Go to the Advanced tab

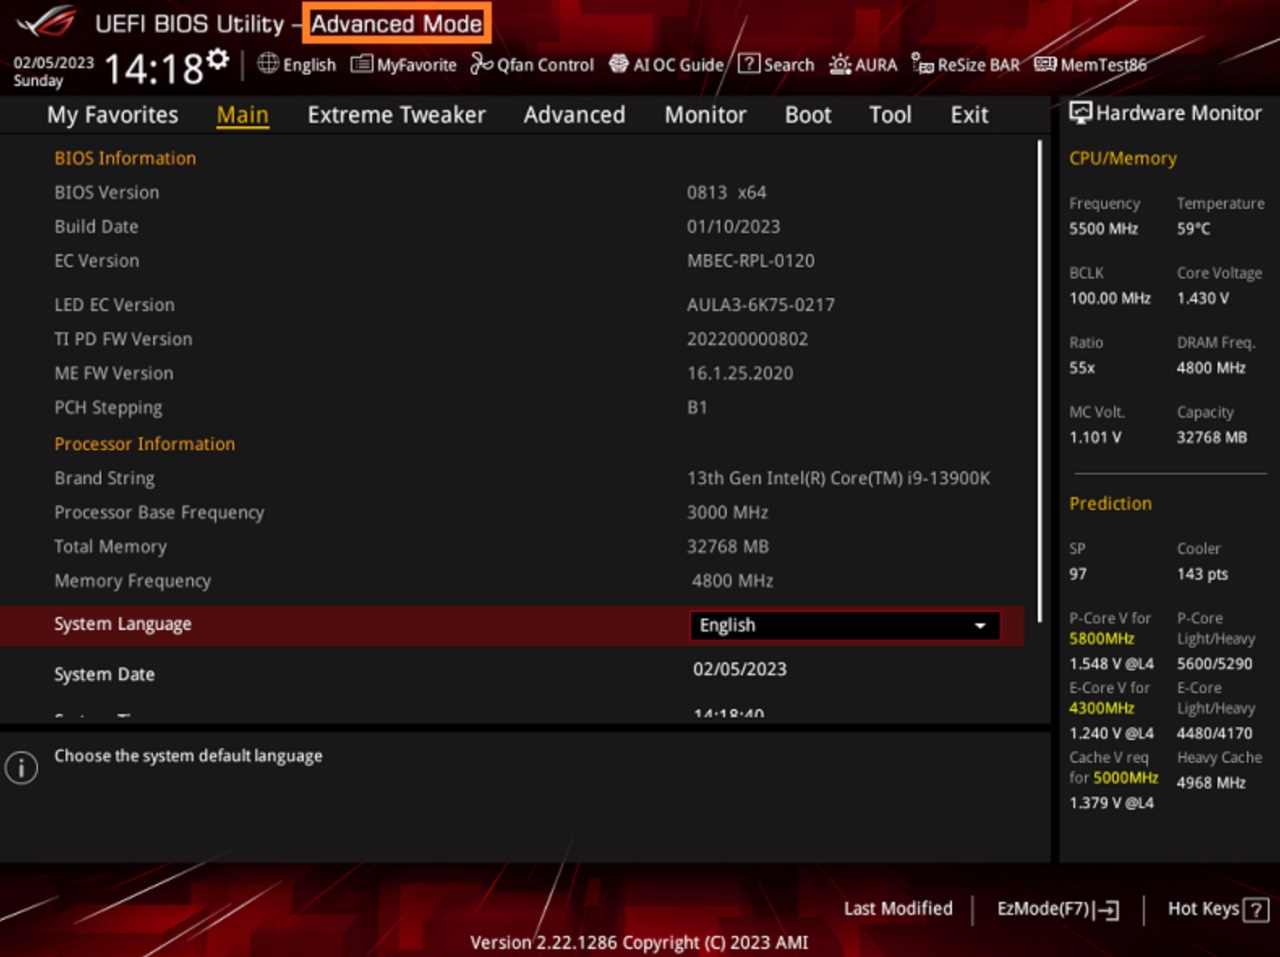574,115
